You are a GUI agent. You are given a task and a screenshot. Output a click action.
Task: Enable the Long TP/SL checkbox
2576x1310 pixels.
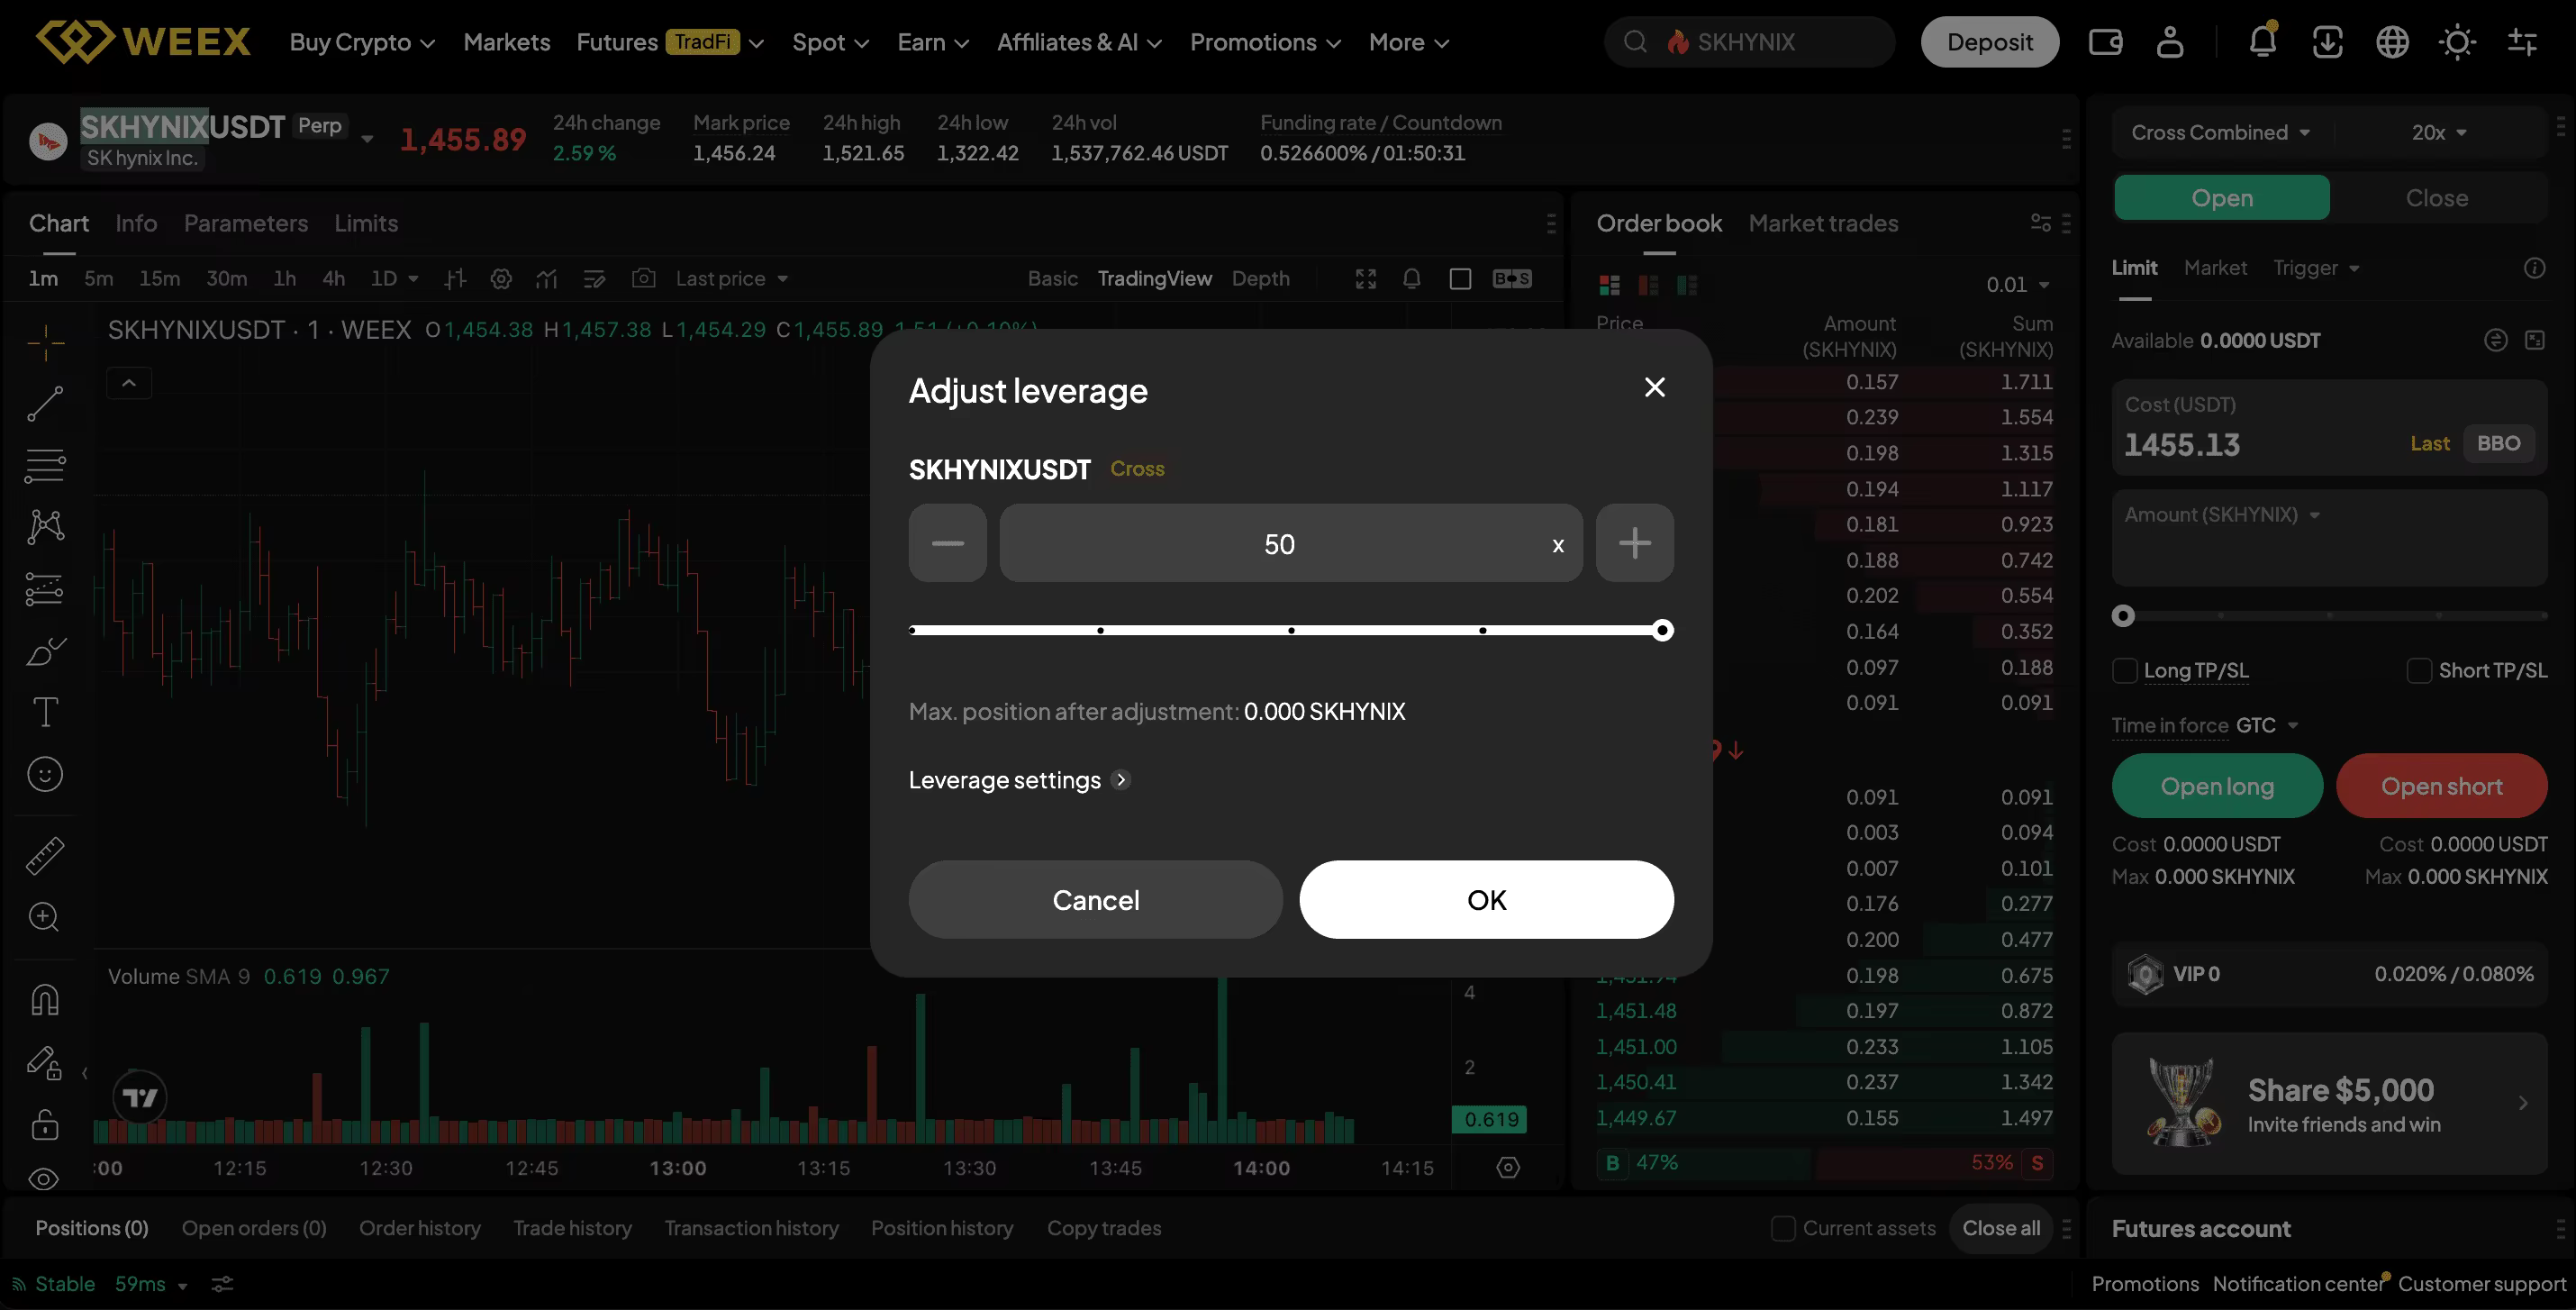[2124, 671]
